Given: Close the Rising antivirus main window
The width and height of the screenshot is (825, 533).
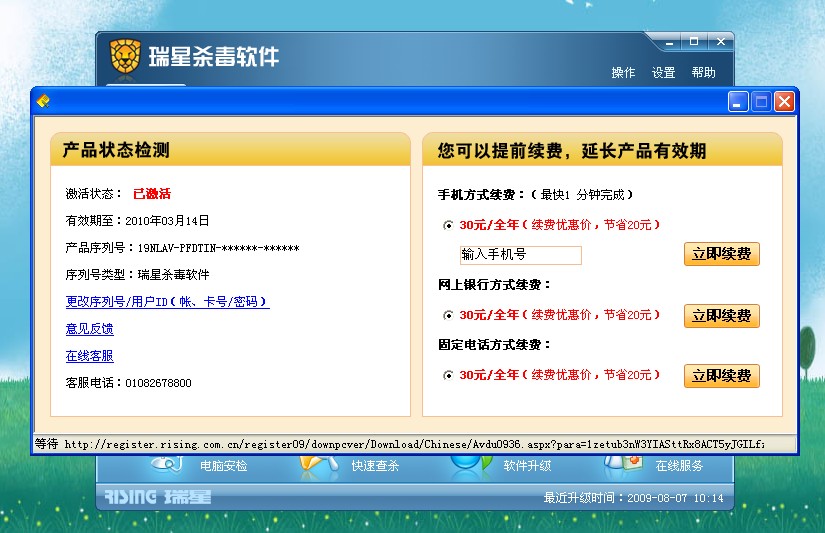Looking at the screenshot, I should [x=720, y=42].
